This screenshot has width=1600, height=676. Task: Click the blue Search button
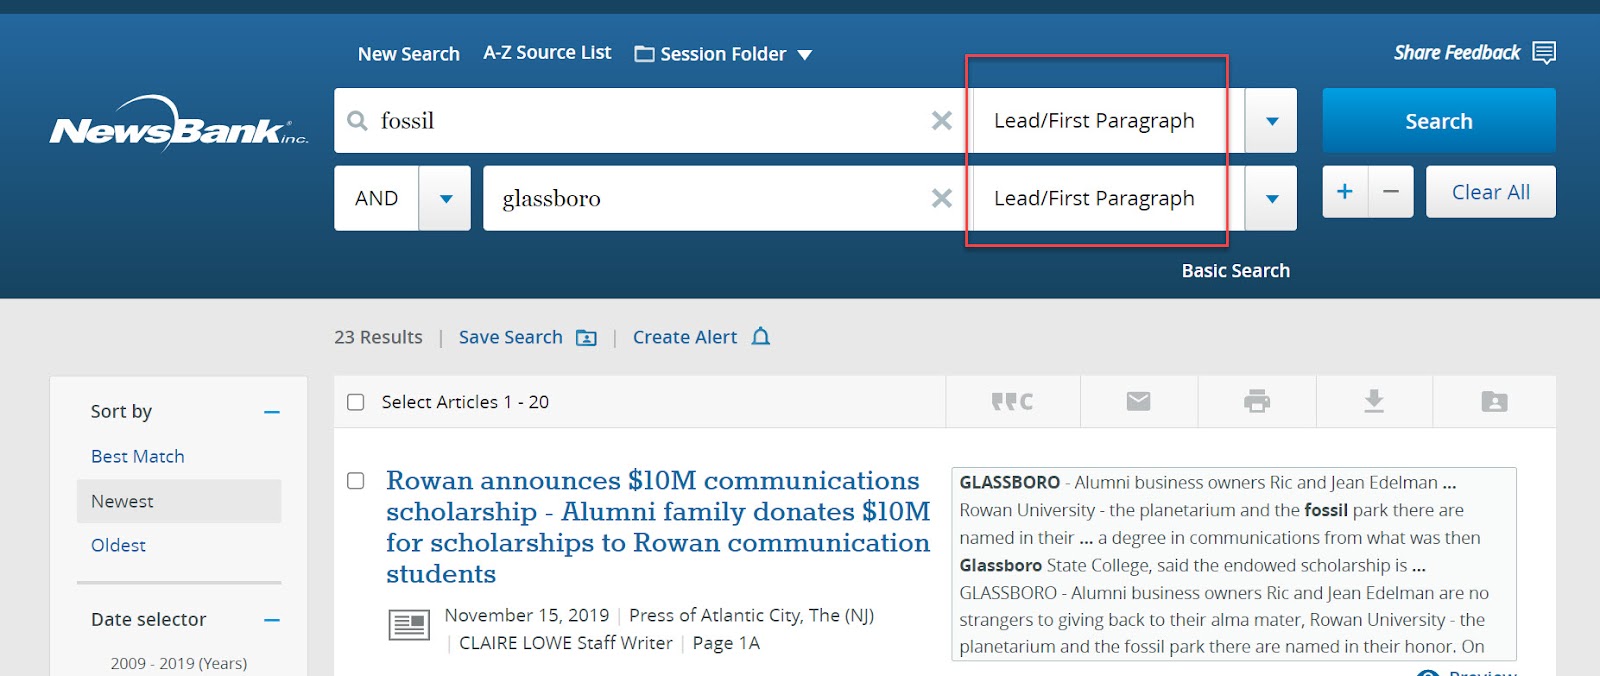(1439, 121)
